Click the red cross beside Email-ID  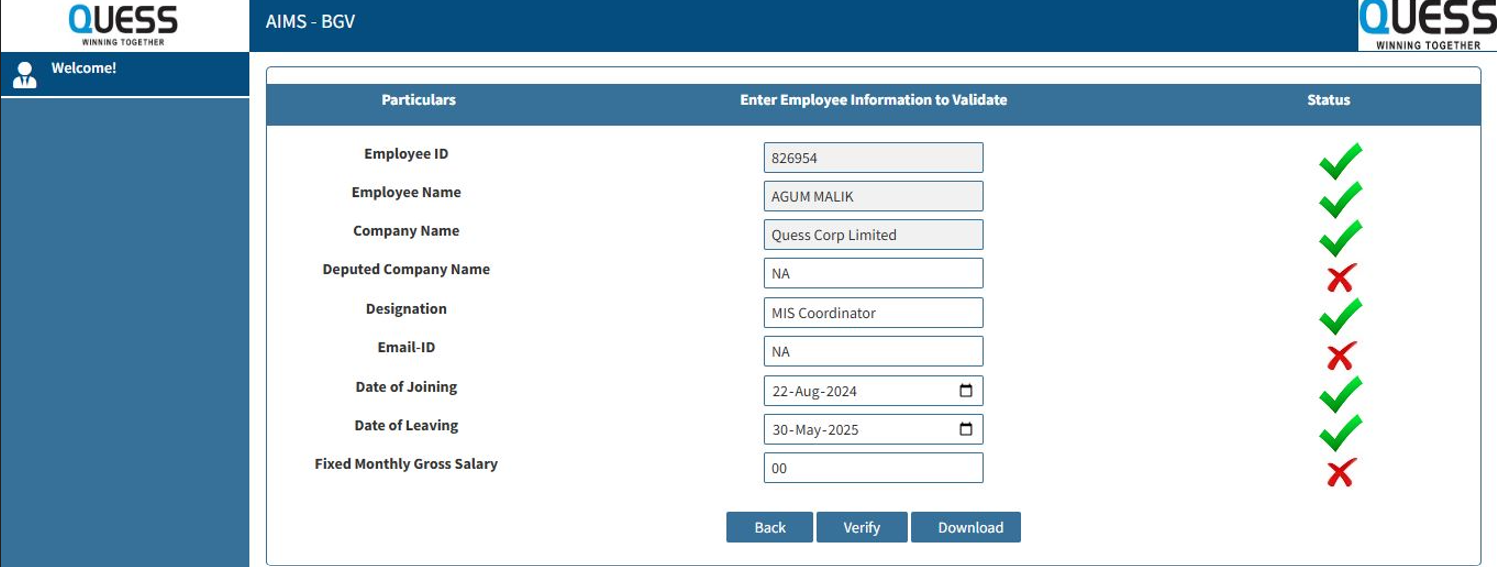(x=1340, y=355)
